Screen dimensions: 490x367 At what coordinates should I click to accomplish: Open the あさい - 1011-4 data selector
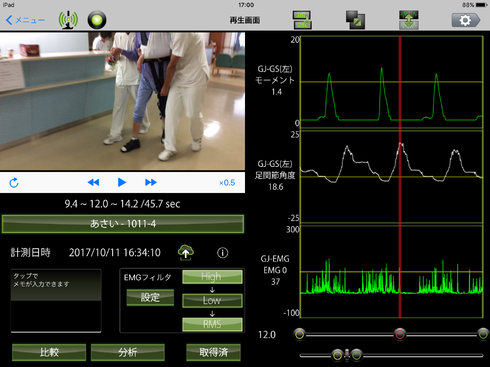(x=123, y=224)
